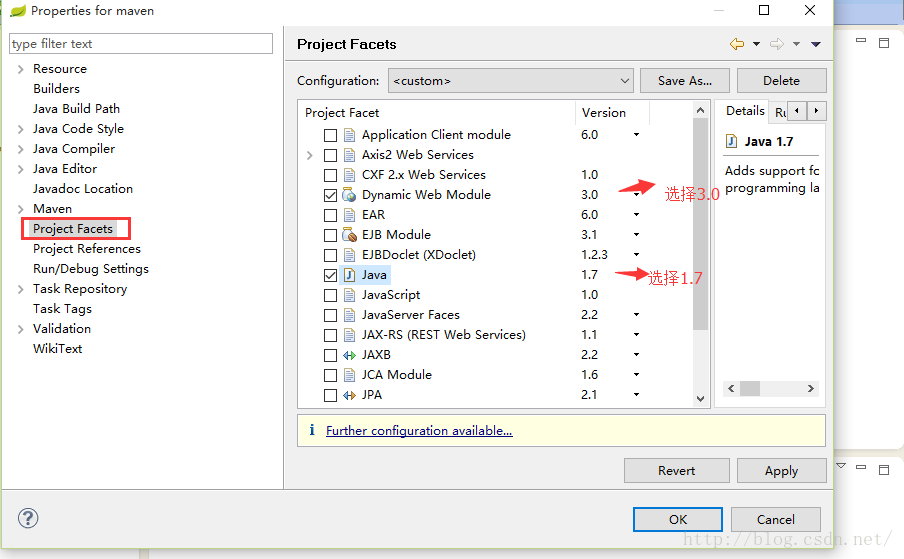Viewport: 904px width, 559px height.
Task: Select Project References in the tree
Action: (86, 248)
